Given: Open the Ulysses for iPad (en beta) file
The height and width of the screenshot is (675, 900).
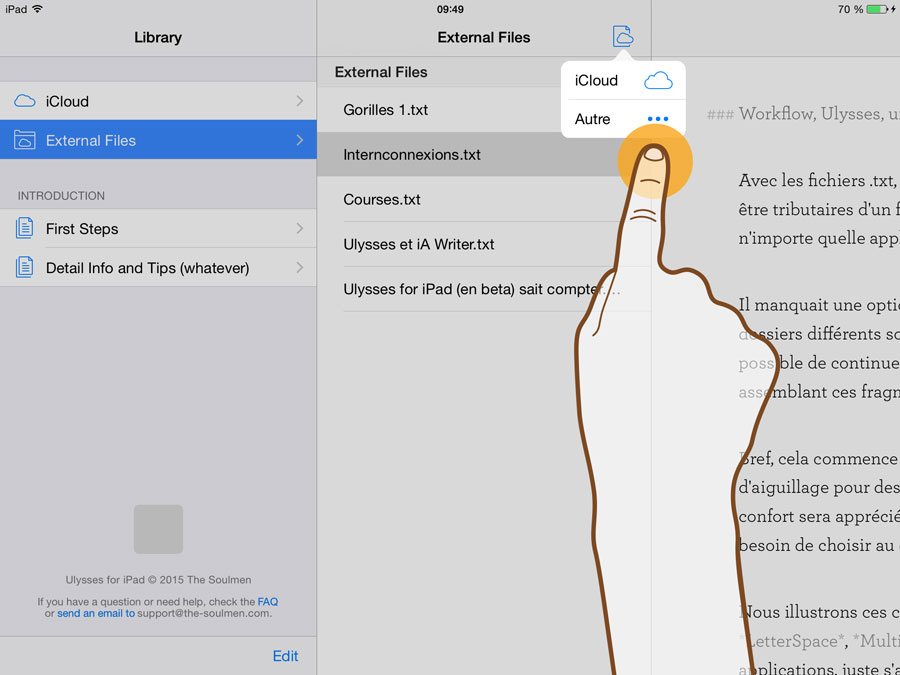Looking at the screenshot, I should (x=484, y=289).
